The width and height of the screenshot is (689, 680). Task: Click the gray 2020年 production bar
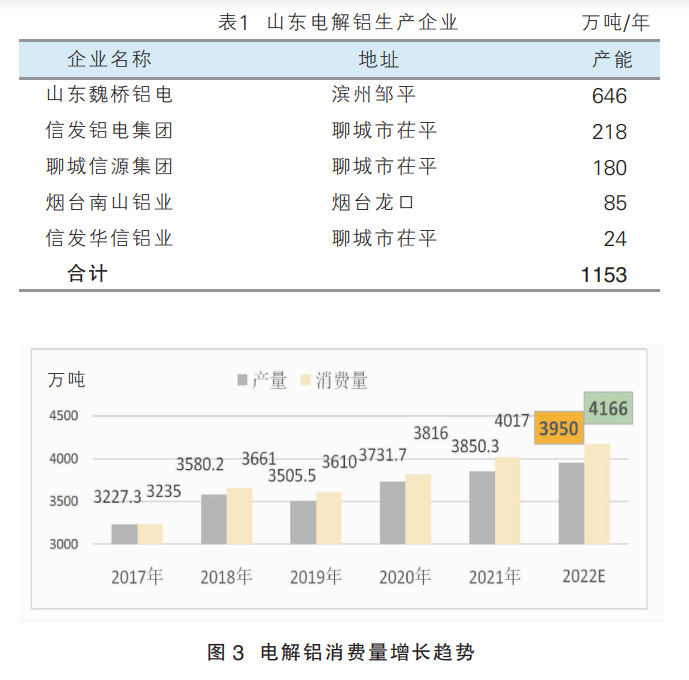pos(393,513)
